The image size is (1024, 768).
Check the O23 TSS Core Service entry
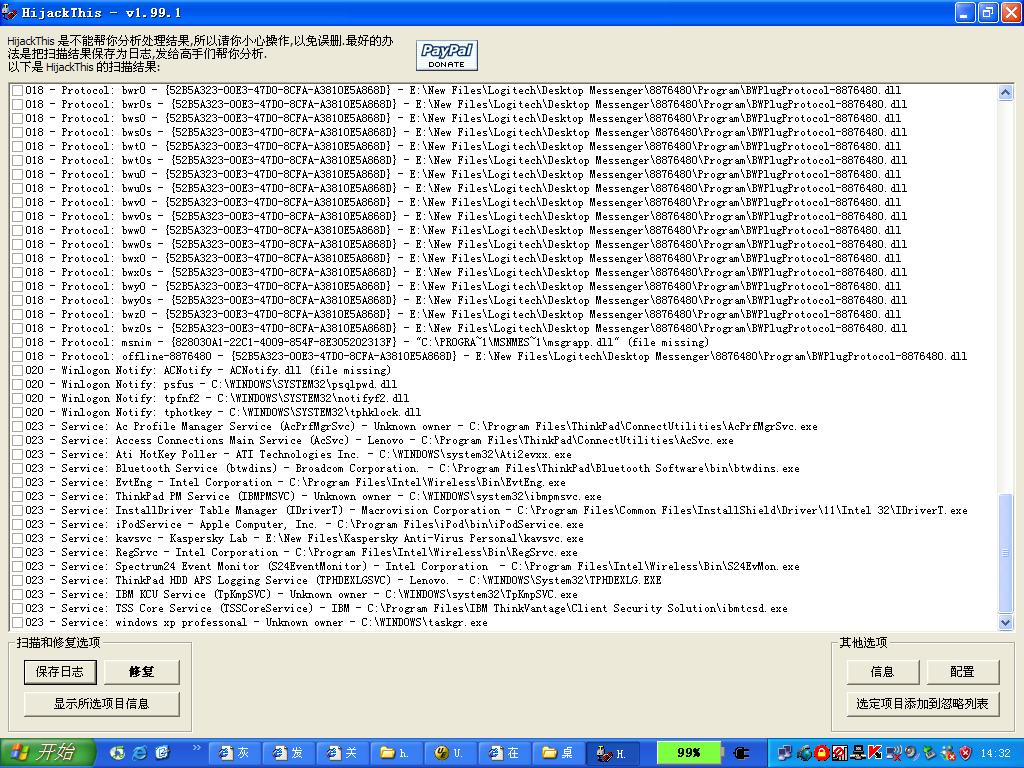tap(18, 609)
